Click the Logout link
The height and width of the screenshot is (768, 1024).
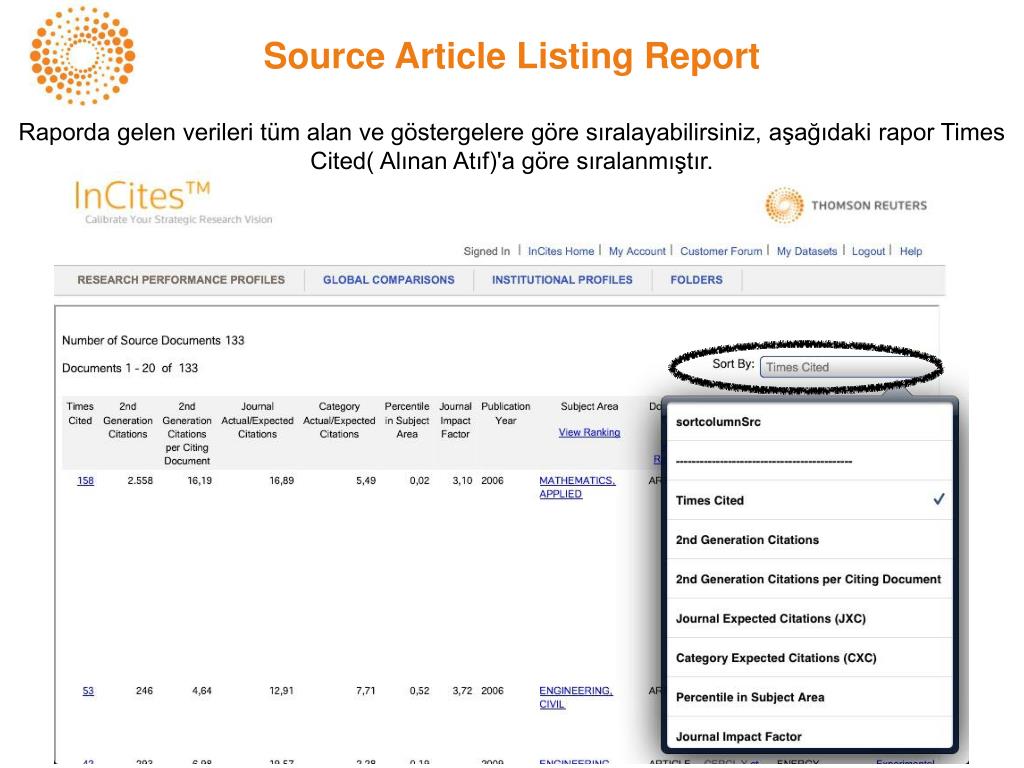pos(868,251)
